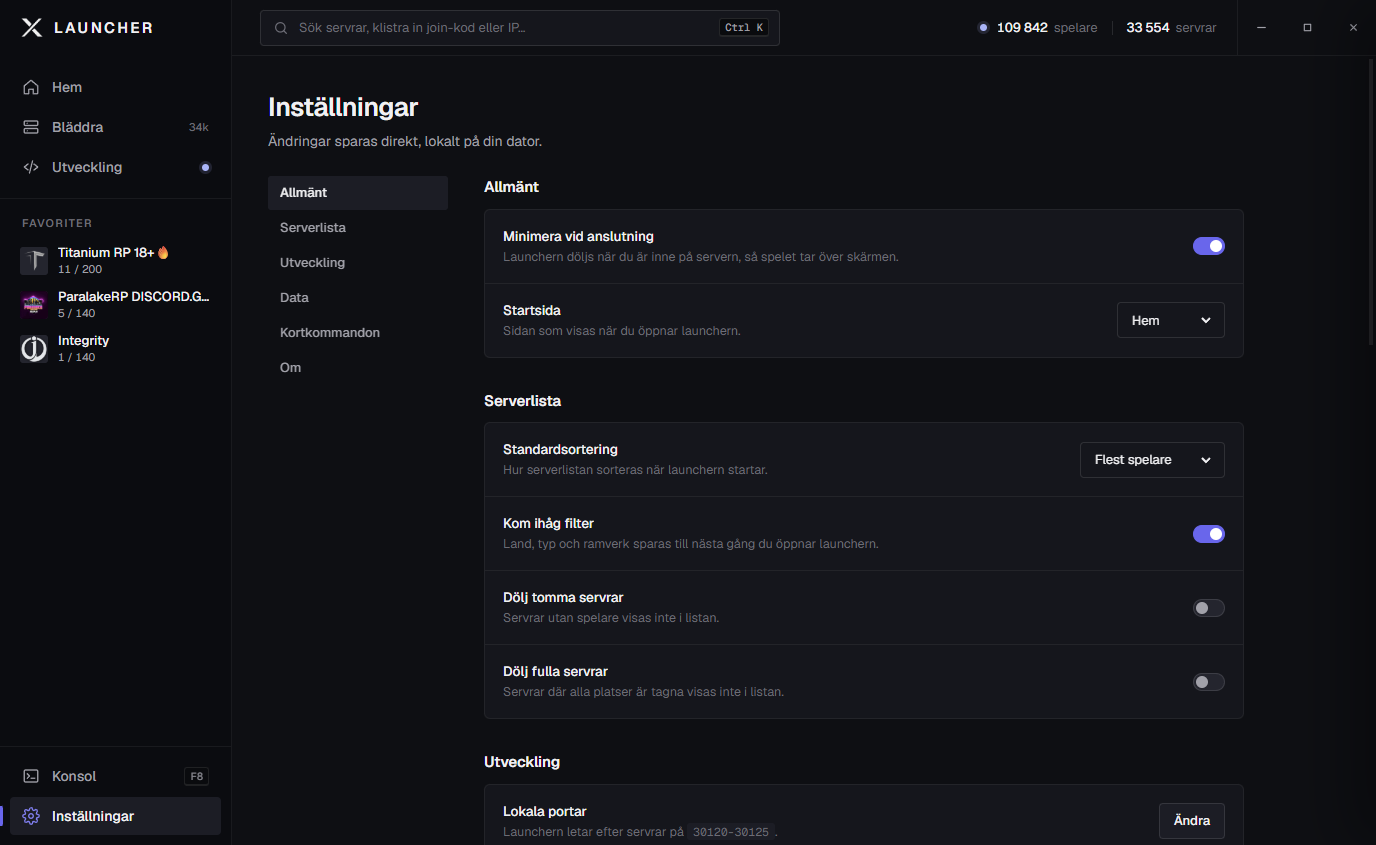This screenshot has height=845, width=1376.
Task: Open ParalakeRP server avatar
Action: (x=34, y=305)
